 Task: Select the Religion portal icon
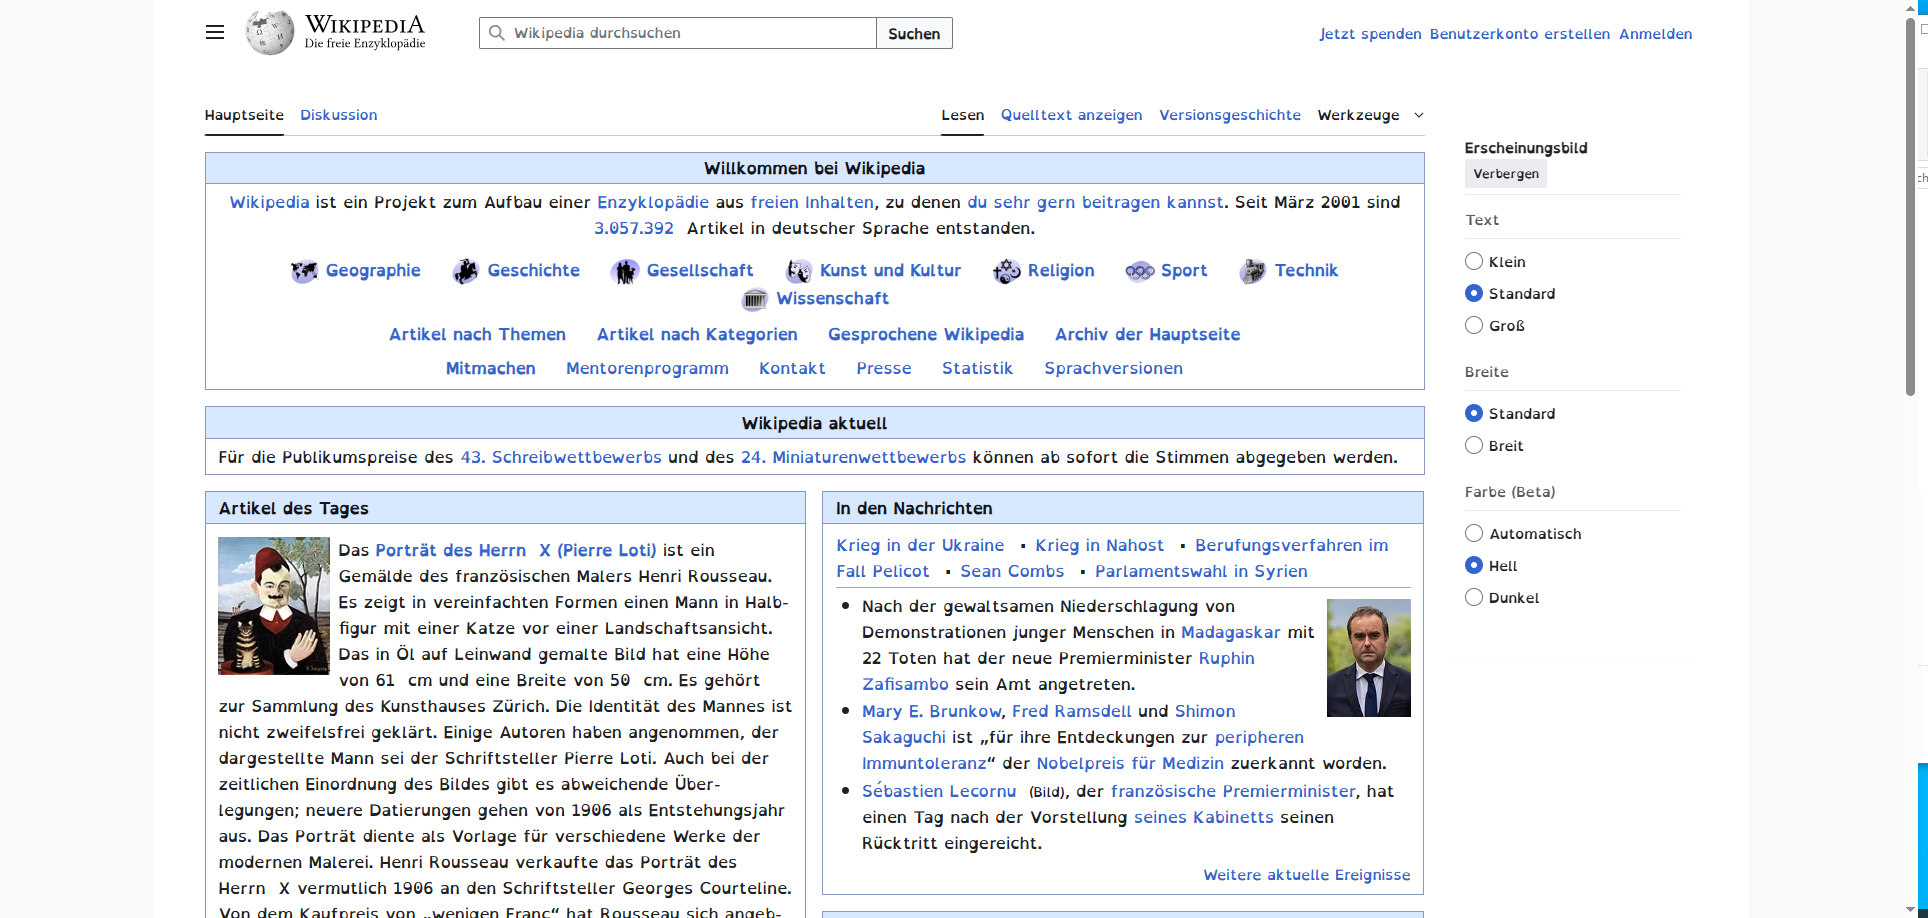[1005, 270]
